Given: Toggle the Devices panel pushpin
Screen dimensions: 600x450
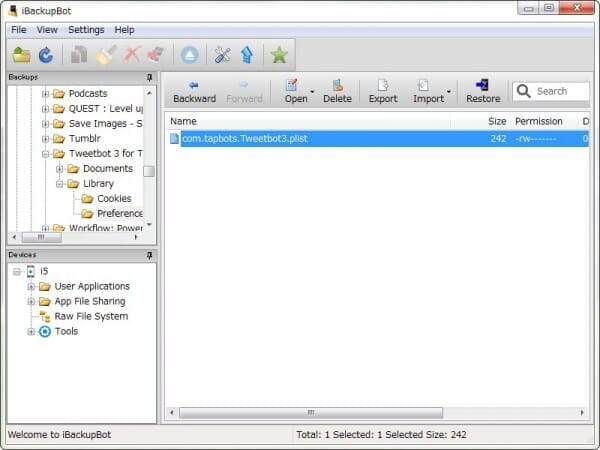Looking at the screenshot, I should (x=149, y=255).
